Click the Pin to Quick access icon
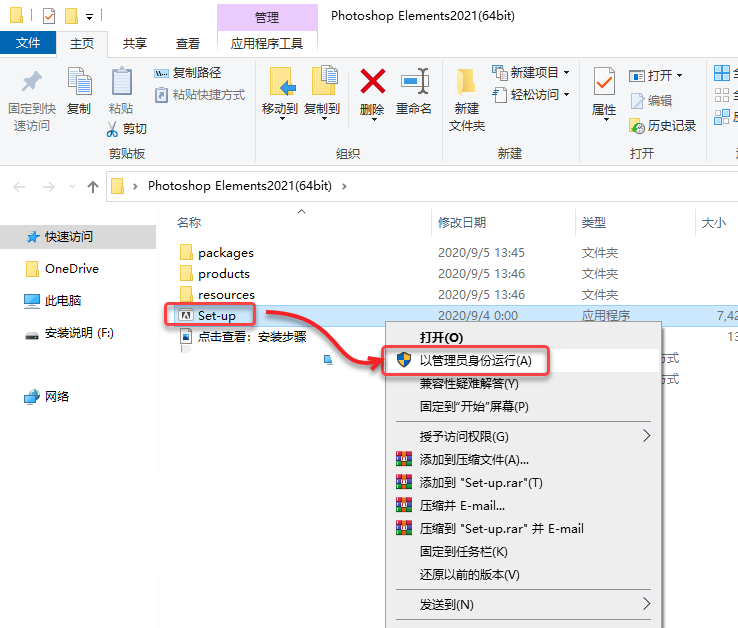Image resolution: width=738 pixels, height=628 pixels. (32, 81)
